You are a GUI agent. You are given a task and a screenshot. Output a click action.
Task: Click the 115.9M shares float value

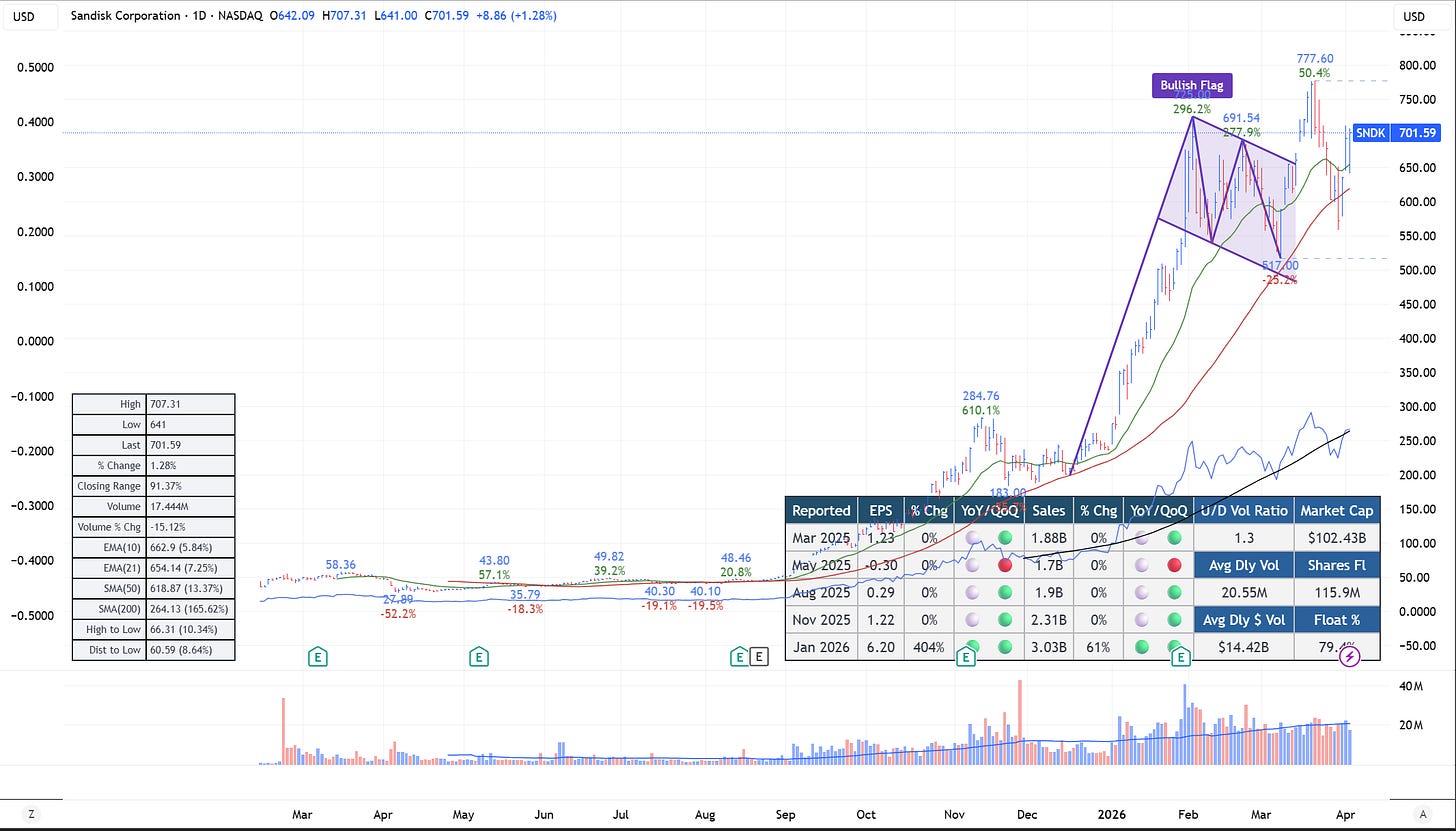tap(1337, 592)
